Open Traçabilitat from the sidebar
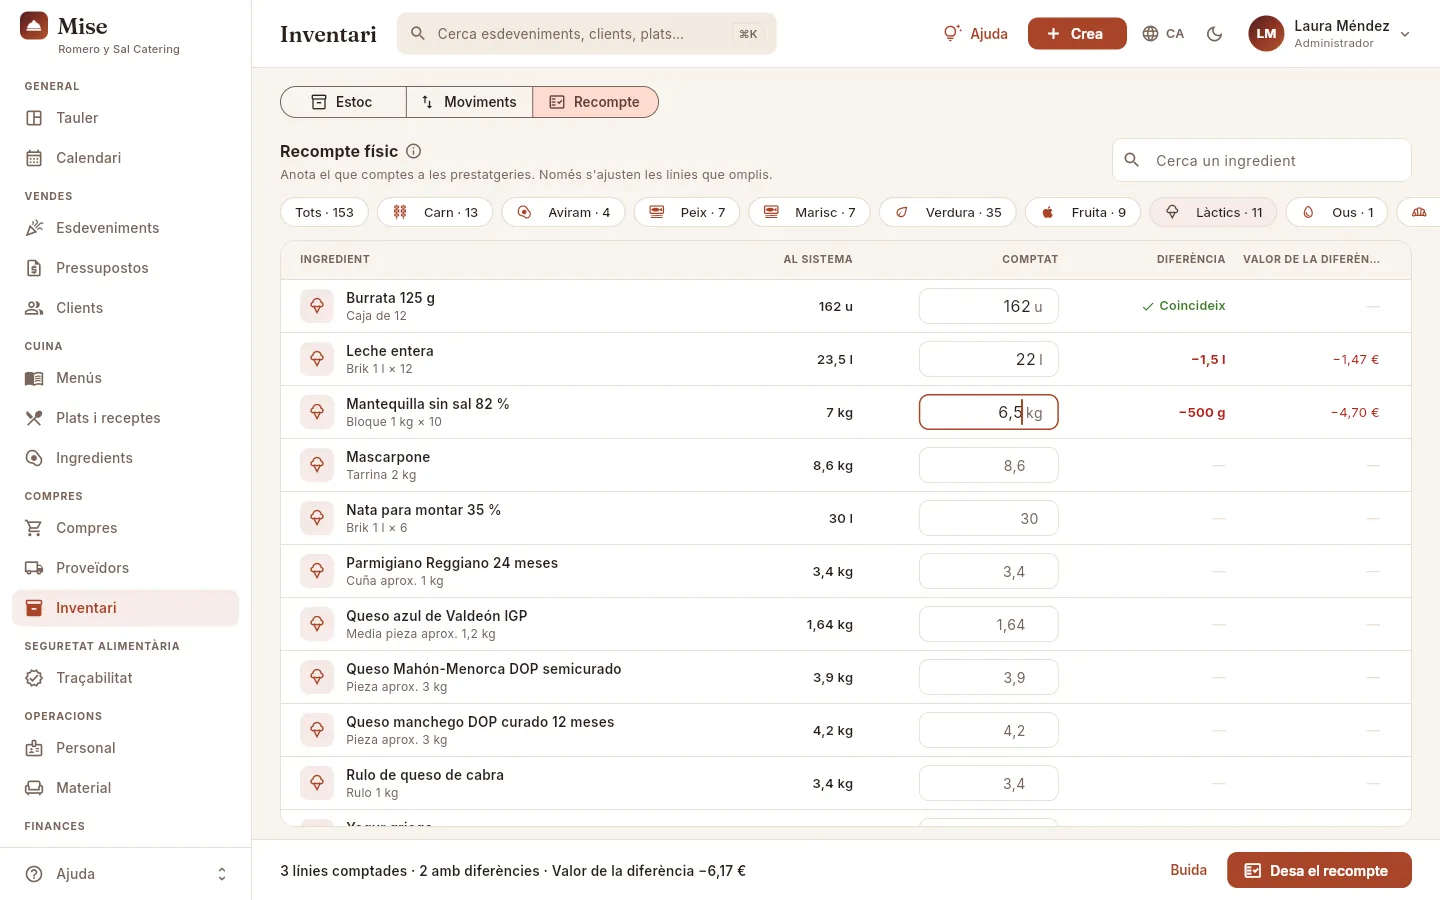The width and height of the screenshot is (1440, 900). tap(126, 678)
